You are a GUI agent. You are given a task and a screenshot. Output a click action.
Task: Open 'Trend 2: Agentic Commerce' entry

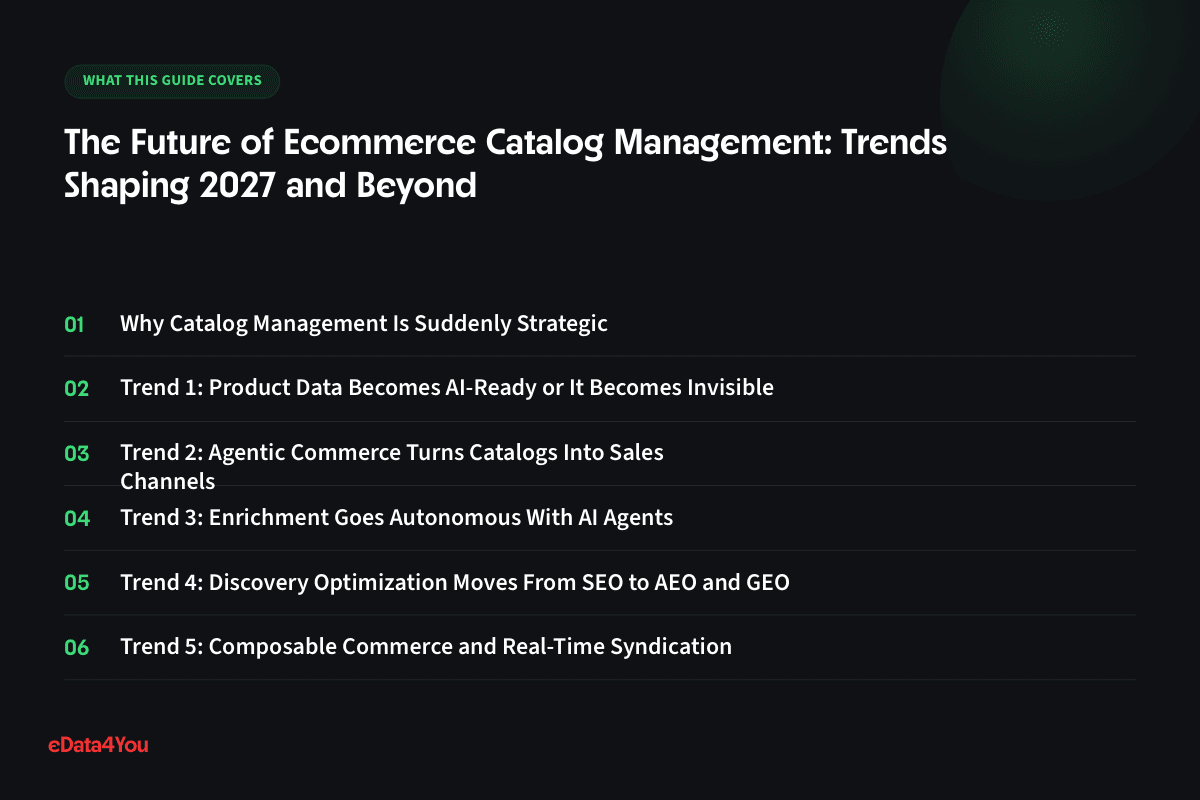pos(392,467)
